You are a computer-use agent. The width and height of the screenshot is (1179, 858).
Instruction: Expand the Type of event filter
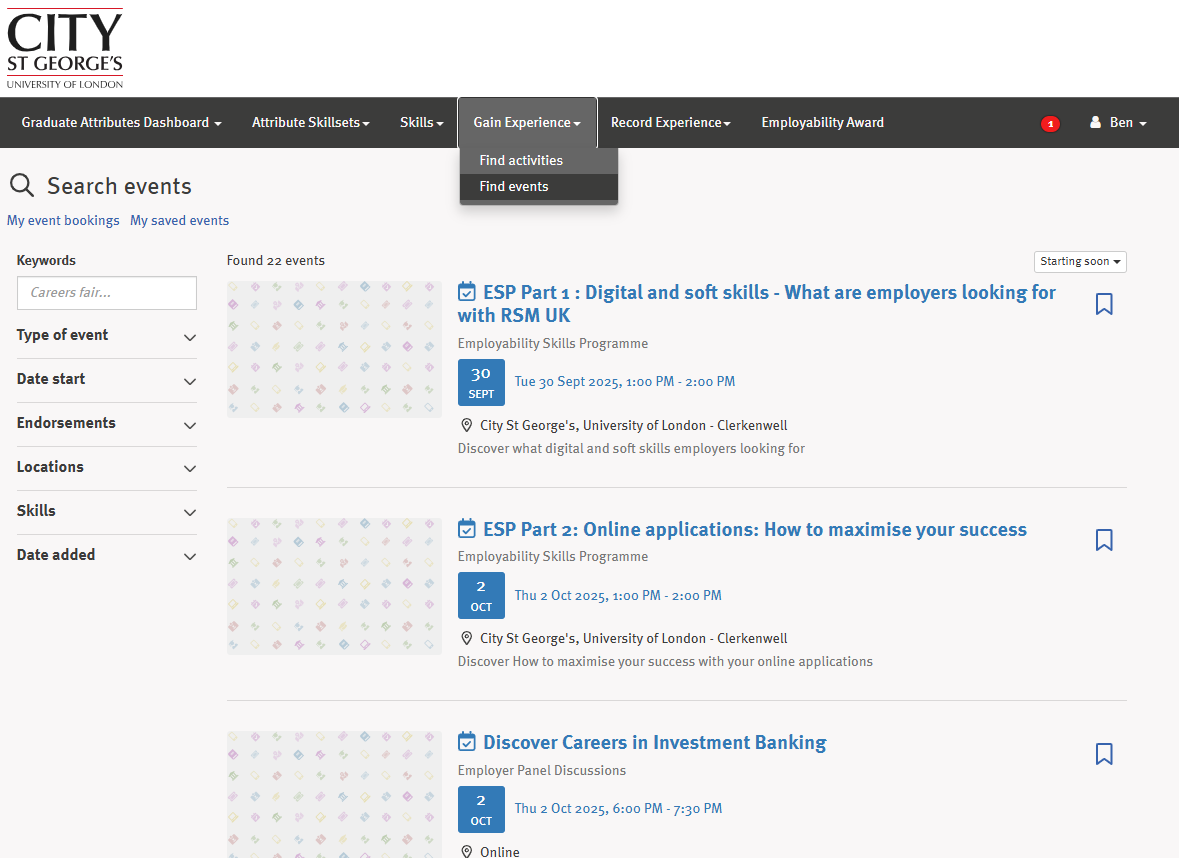tap(107, 335)
